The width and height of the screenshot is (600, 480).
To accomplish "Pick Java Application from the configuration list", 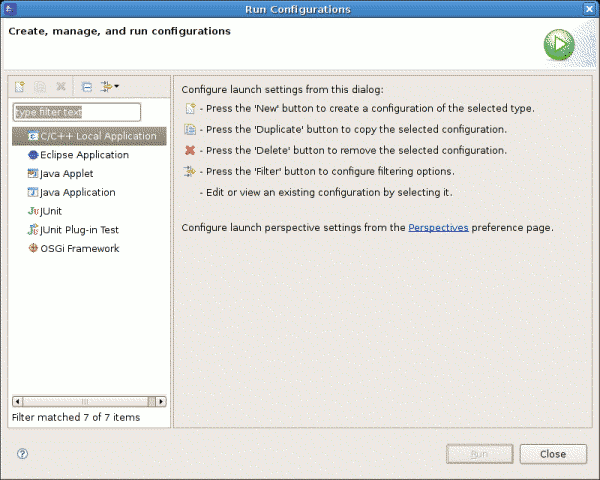I will click(x=77, y=192).
